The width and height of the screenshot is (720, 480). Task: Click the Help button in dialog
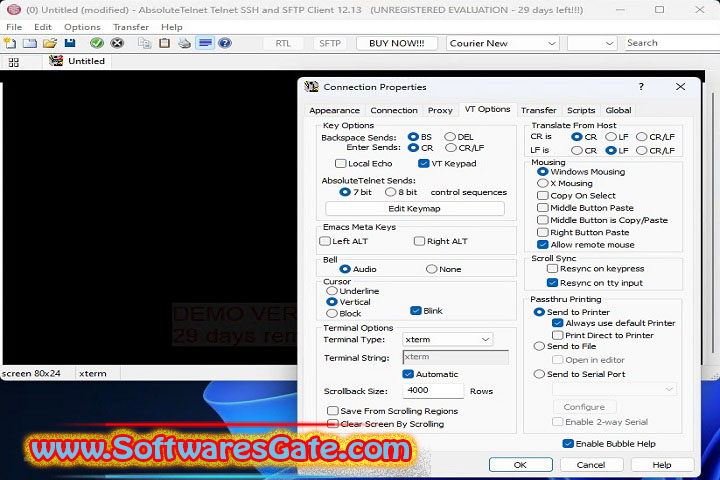click(x=662, y=465)
